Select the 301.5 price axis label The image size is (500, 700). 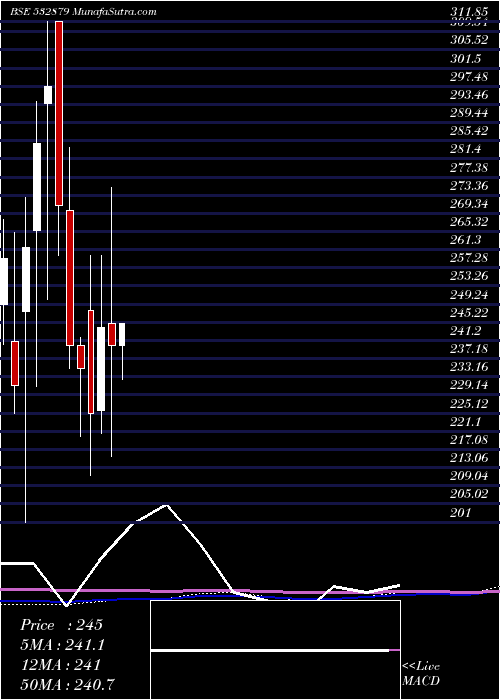coord(465,58)
